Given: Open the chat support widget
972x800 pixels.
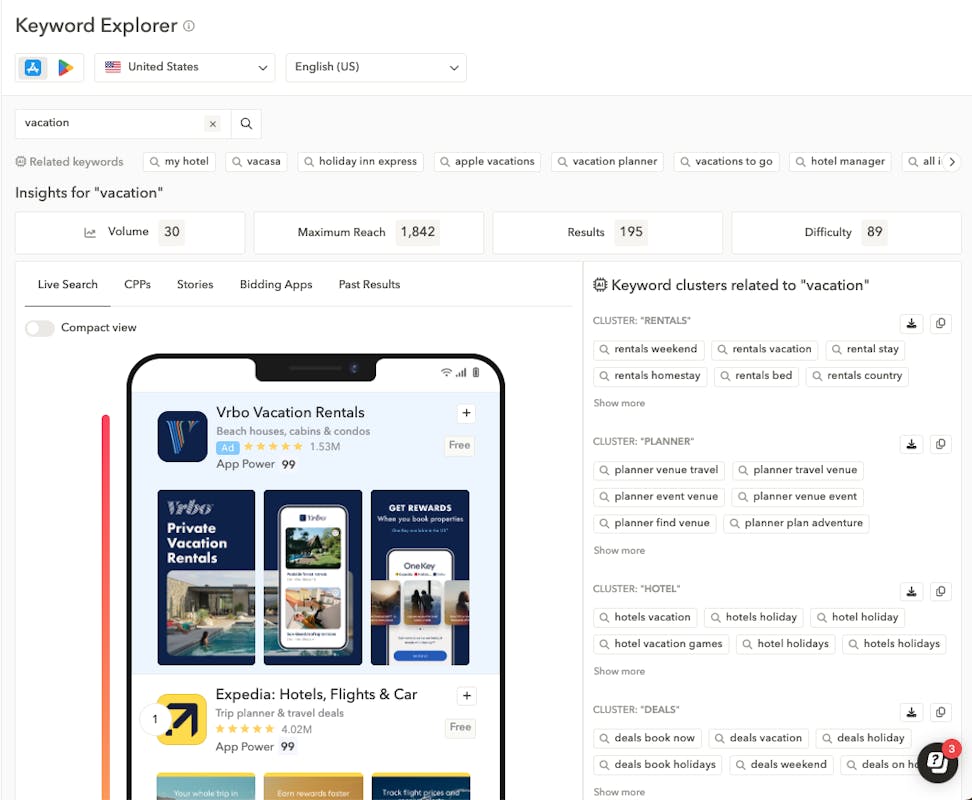Looking at the screenshot, I should click(937, 762).
